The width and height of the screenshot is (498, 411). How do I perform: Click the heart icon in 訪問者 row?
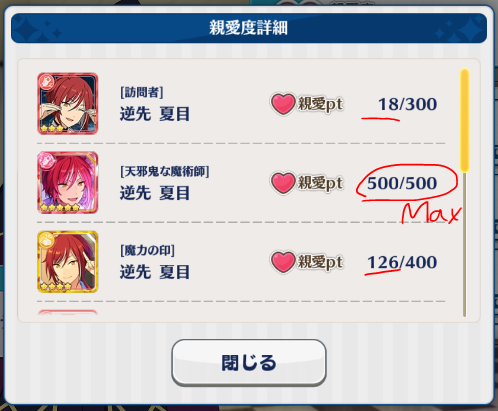tap(283, 104)
